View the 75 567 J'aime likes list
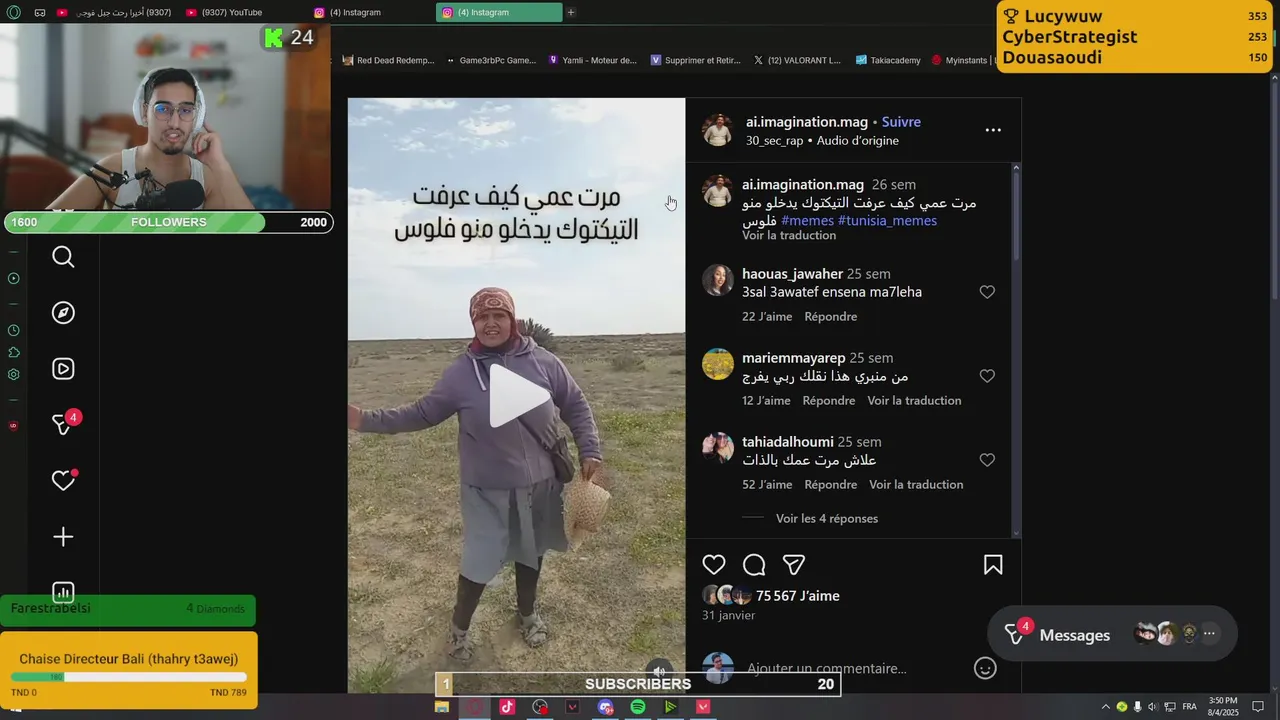Image resolution: width=1280 pixels, height=720 pixels. (798, 595)
